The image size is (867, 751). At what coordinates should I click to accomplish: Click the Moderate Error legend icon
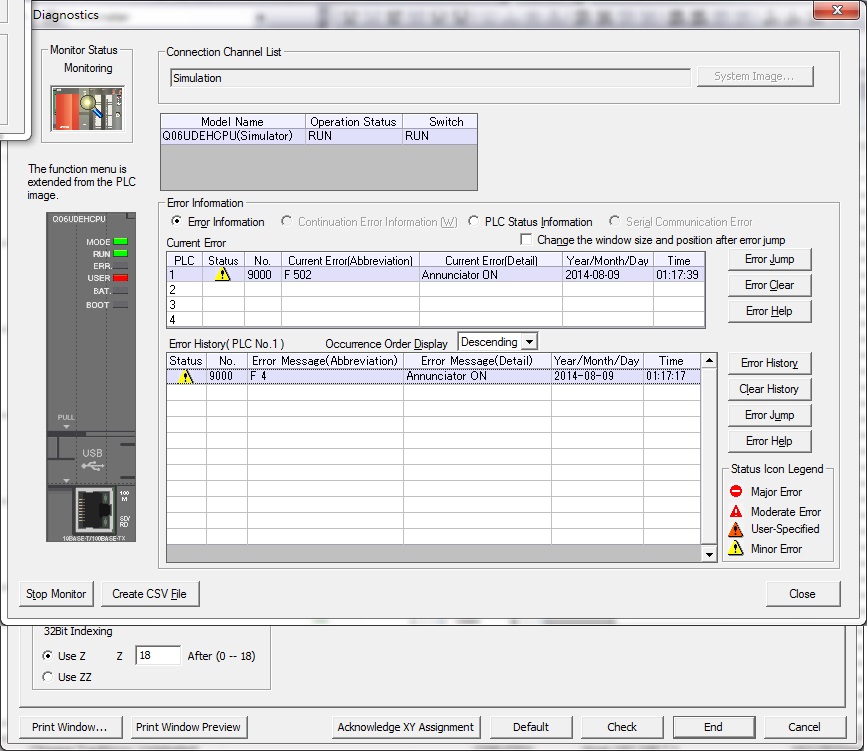click(x=736, y=511)
